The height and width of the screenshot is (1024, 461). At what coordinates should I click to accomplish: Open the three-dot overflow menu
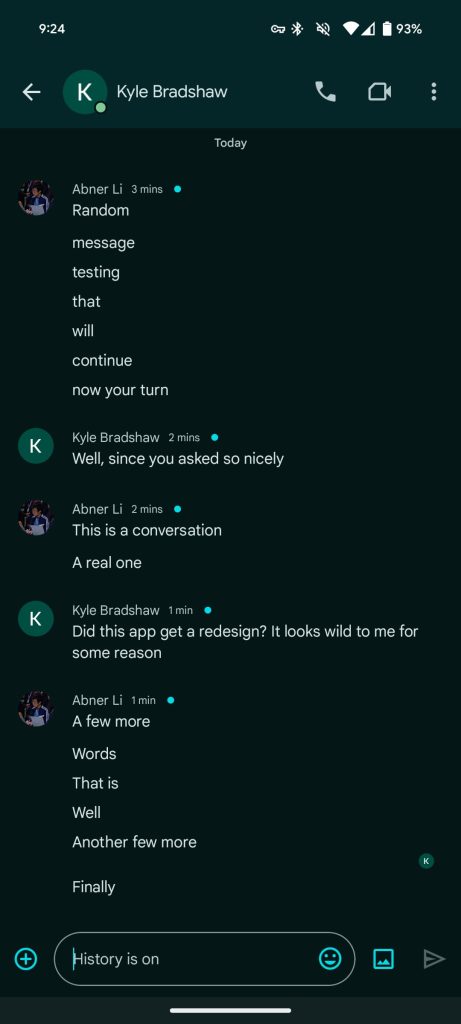click(434, 92)
